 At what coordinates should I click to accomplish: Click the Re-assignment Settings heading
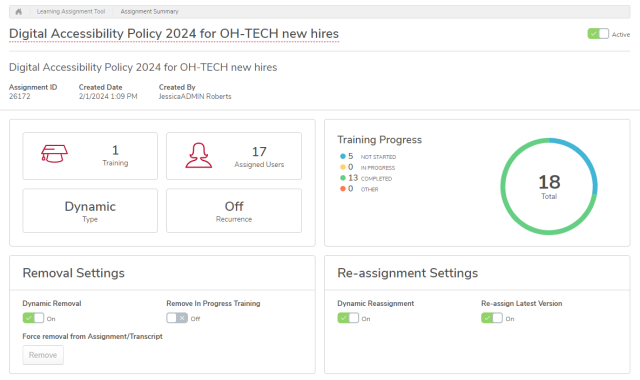click(407, 273)
